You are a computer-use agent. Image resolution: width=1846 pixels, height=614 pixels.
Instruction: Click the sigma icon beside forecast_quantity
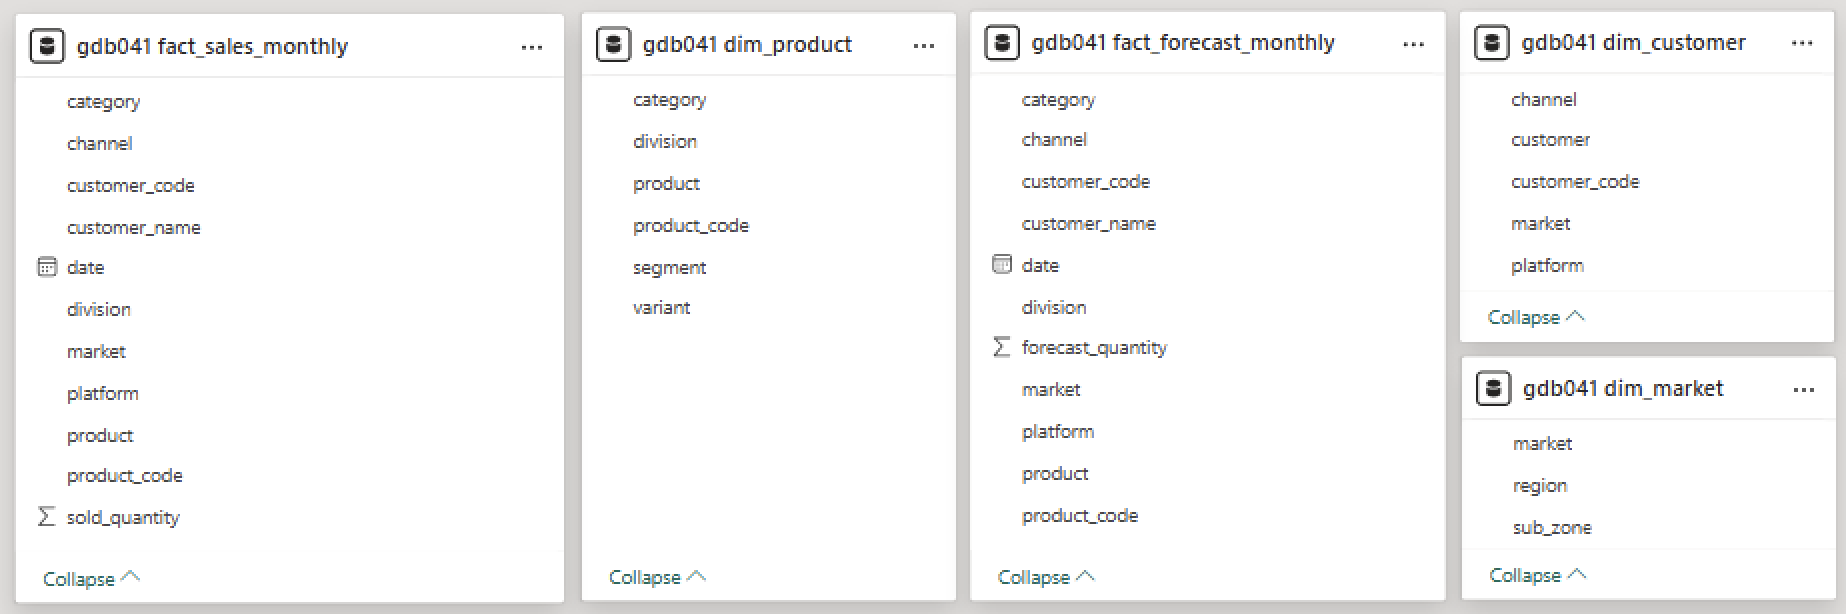(x=1001, y=347)
